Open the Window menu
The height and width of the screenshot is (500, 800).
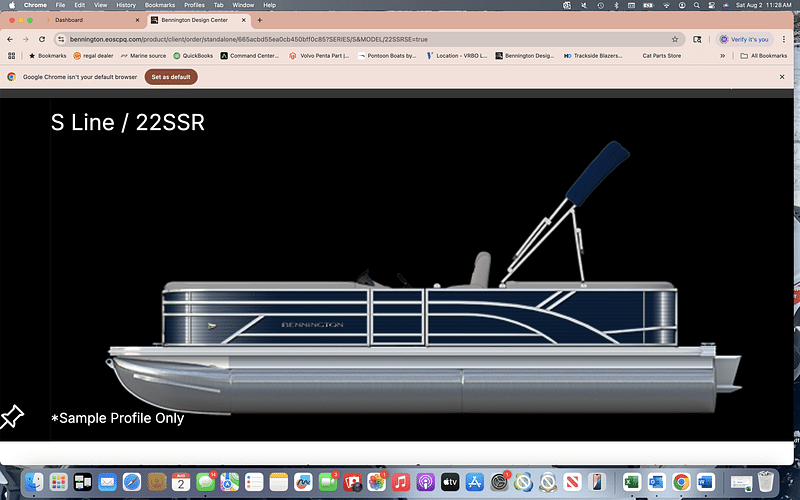click(x=243, y=5)
